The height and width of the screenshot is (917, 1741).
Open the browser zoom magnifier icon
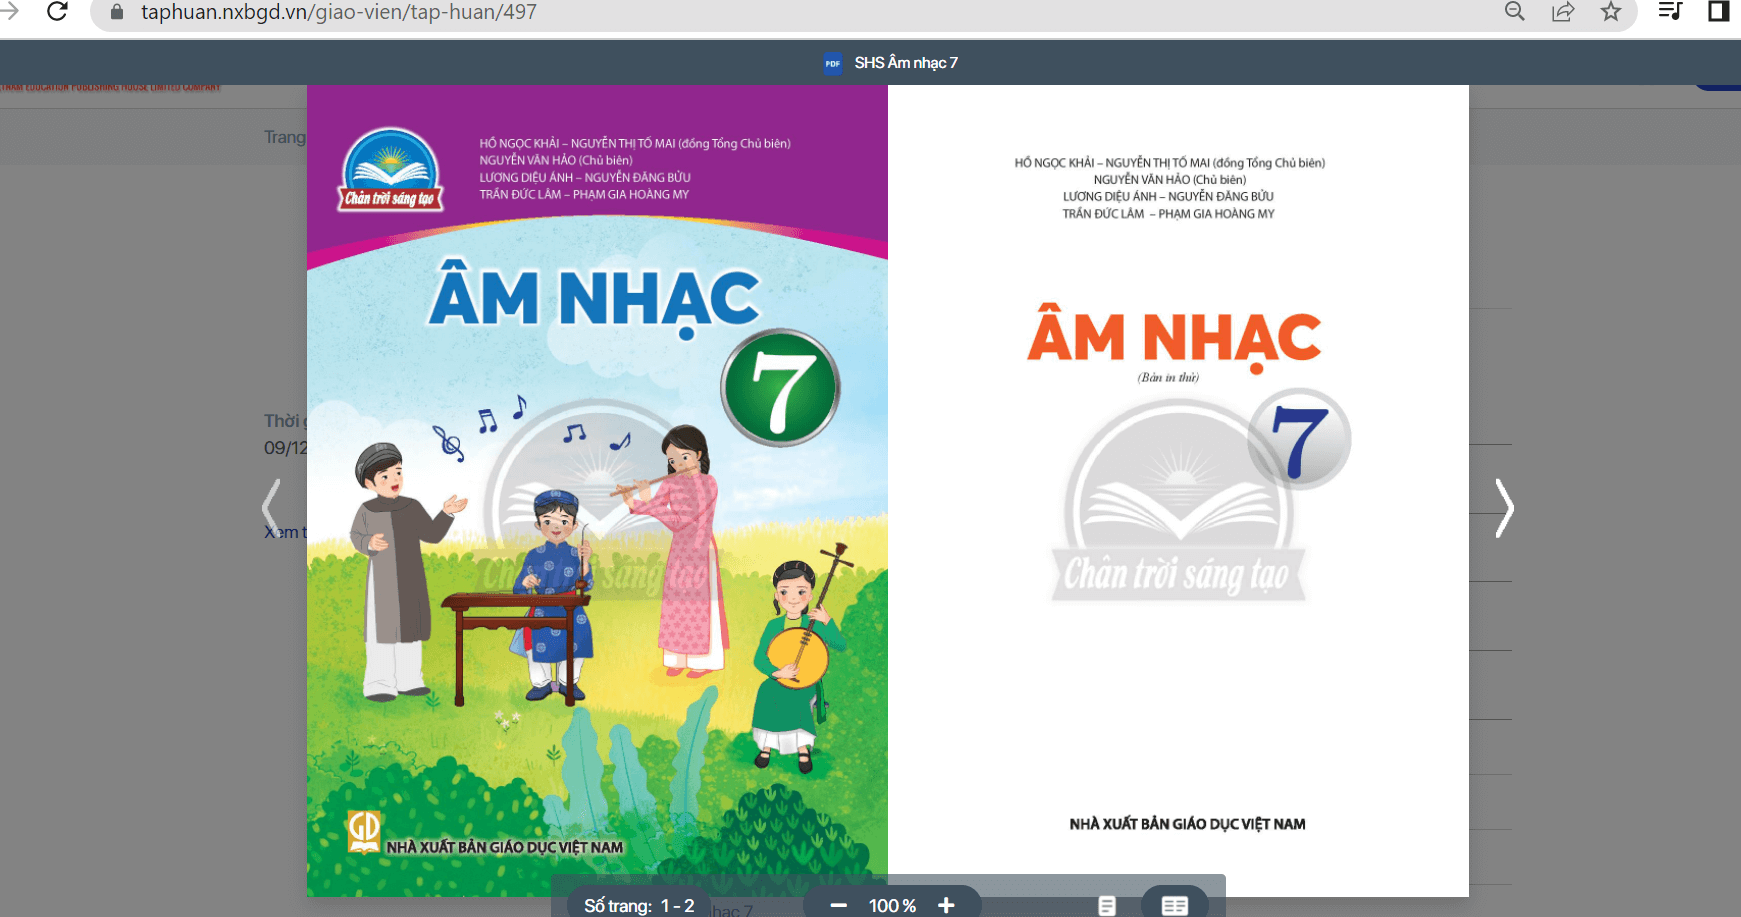[x=1515, y=12]
